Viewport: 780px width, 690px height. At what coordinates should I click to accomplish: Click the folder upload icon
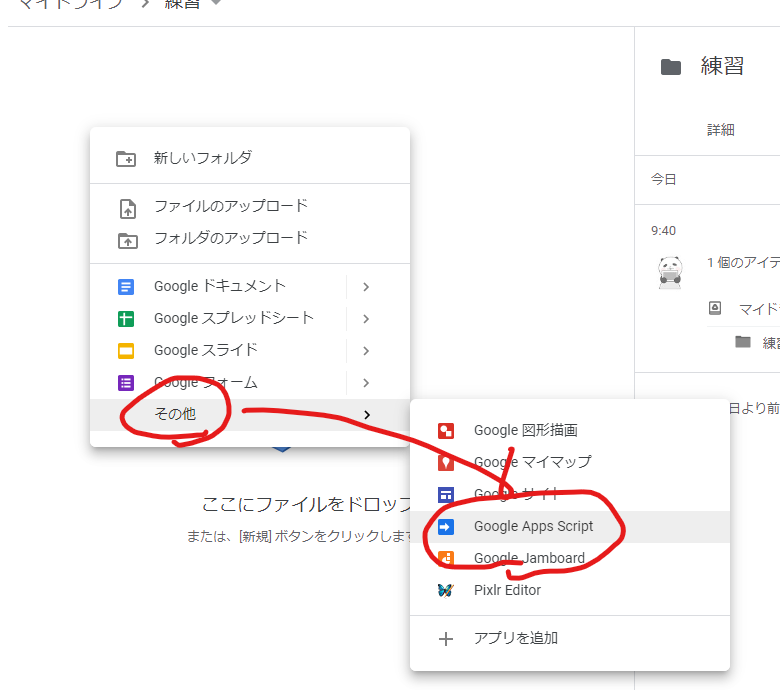tap(126, 240)
